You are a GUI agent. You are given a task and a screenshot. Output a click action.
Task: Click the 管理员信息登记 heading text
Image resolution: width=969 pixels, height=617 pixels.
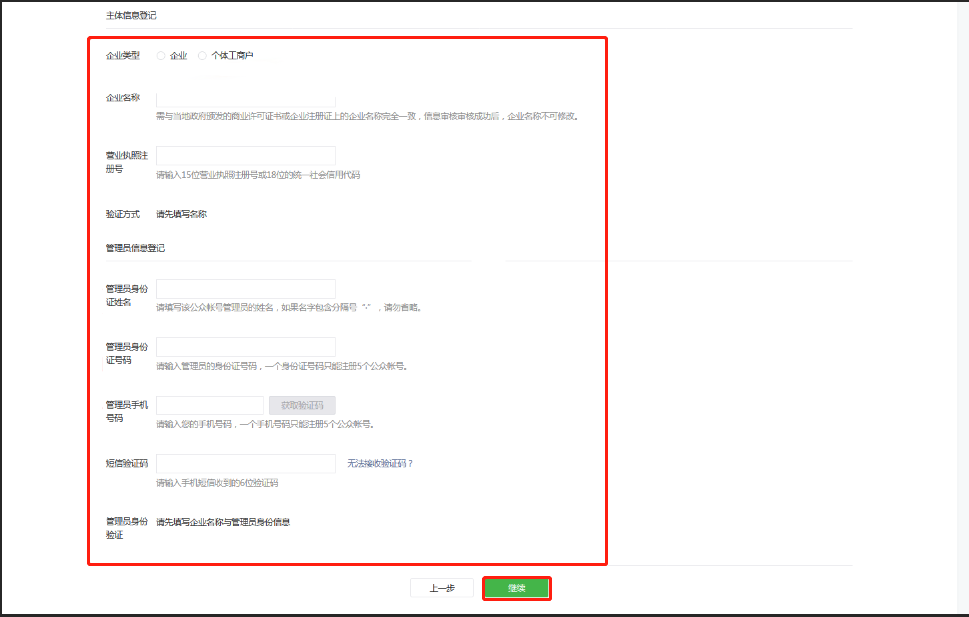tap(135, 248)
